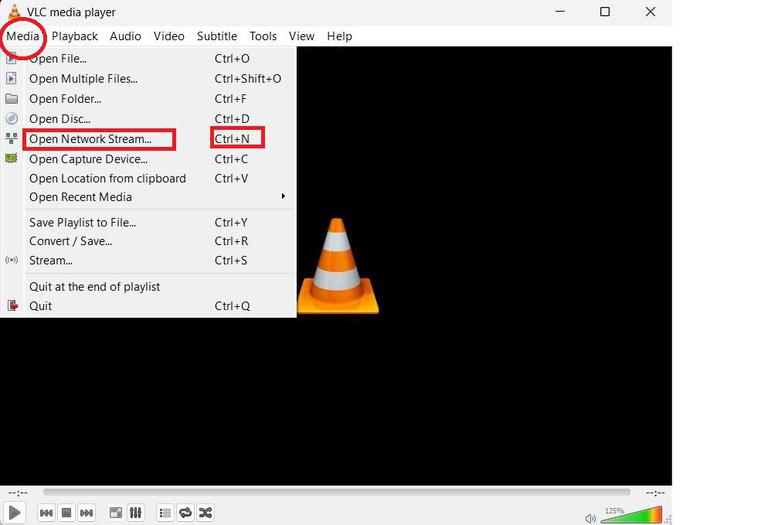Maximize the VLC media player window
The image size is (768, 525).
click(605, 11)
